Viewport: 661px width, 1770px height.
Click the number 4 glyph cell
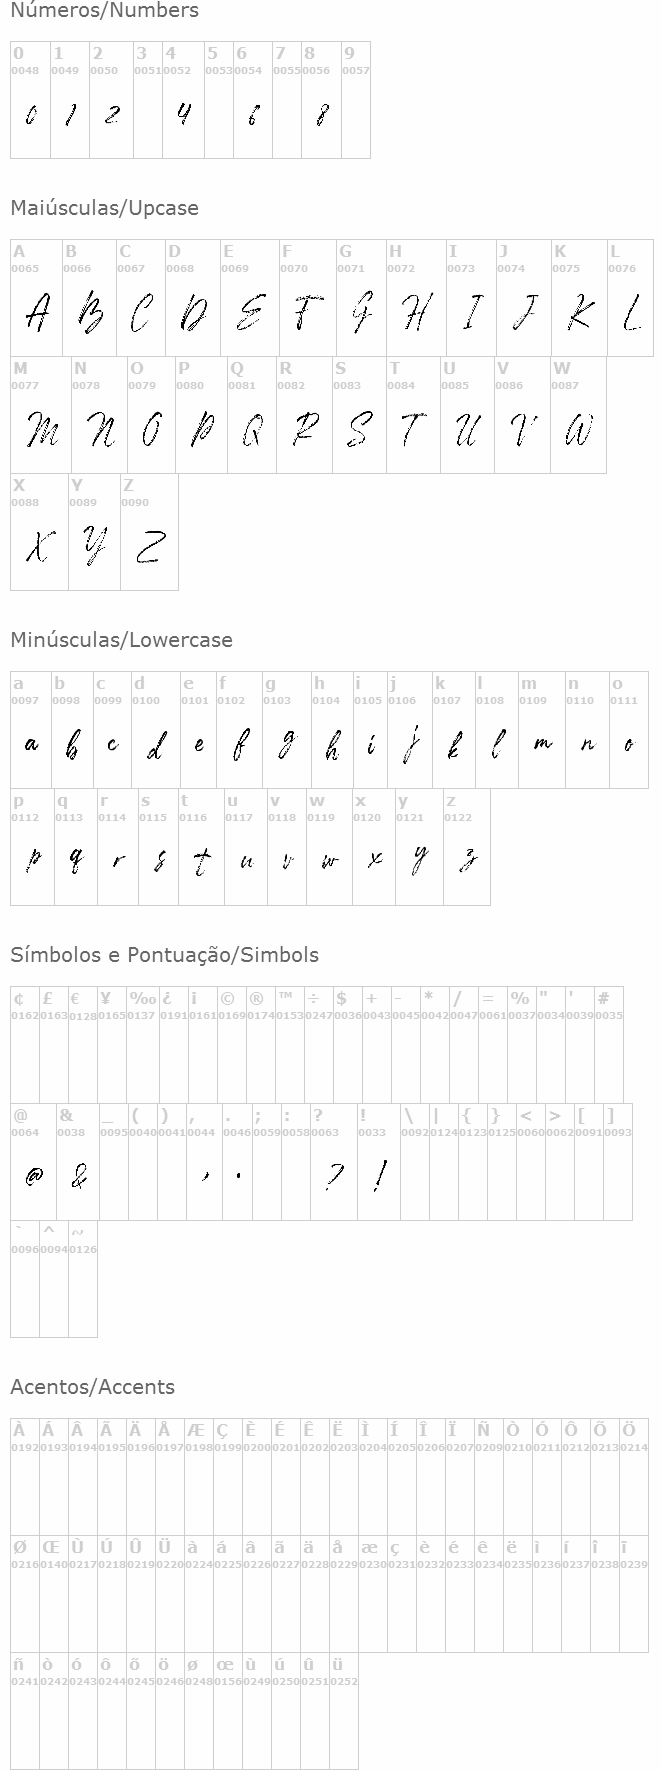(184, 100)
